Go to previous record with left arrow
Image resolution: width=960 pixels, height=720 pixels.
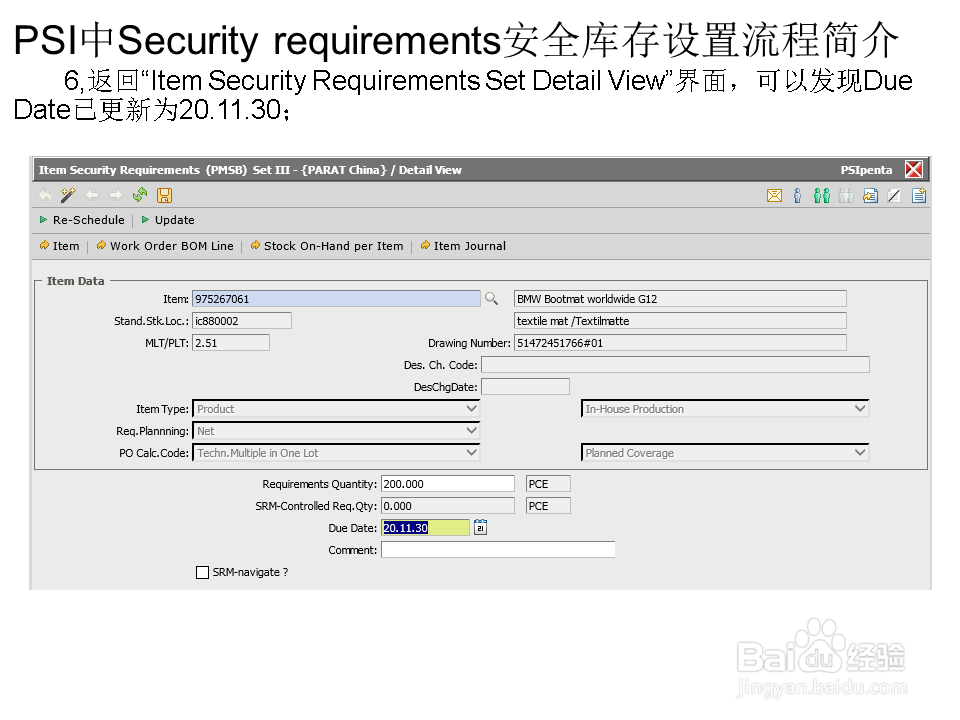coord(92,195)
